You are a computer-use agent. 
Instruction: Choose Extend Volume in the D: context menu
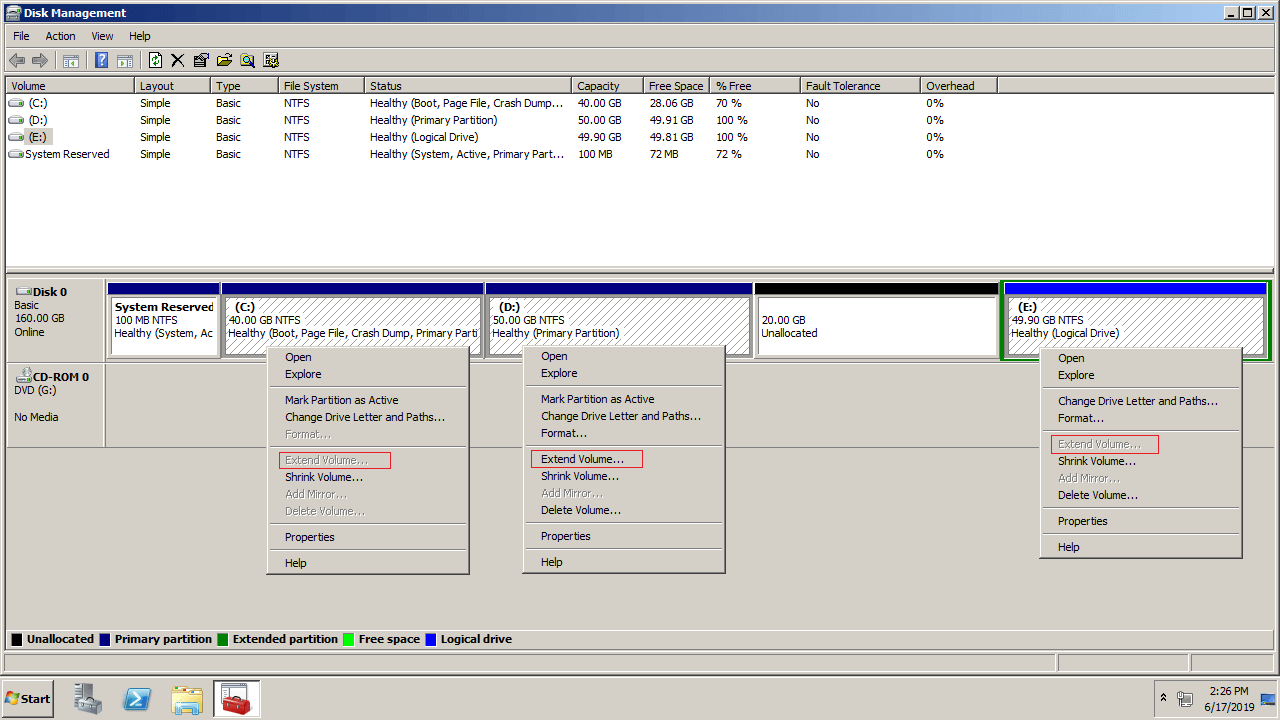[582, 459]
